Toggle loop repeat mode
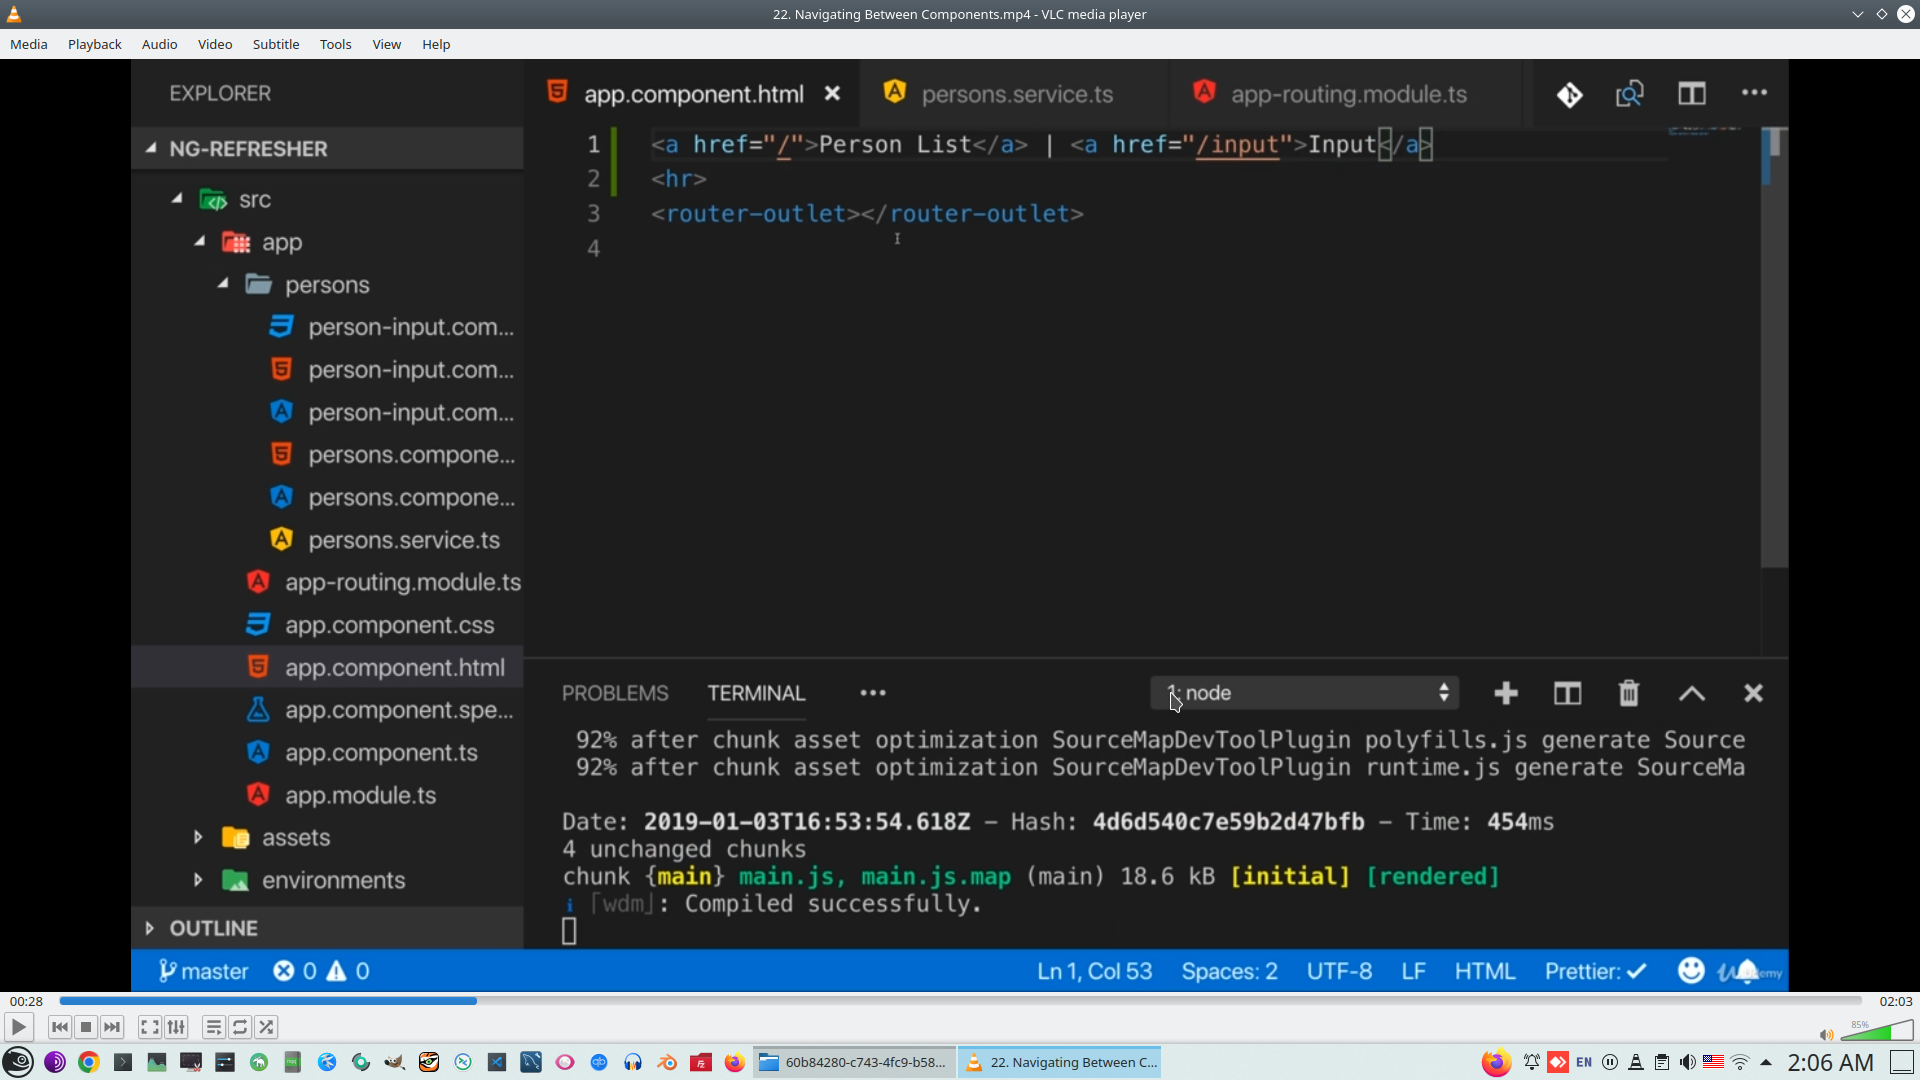 240,1027
